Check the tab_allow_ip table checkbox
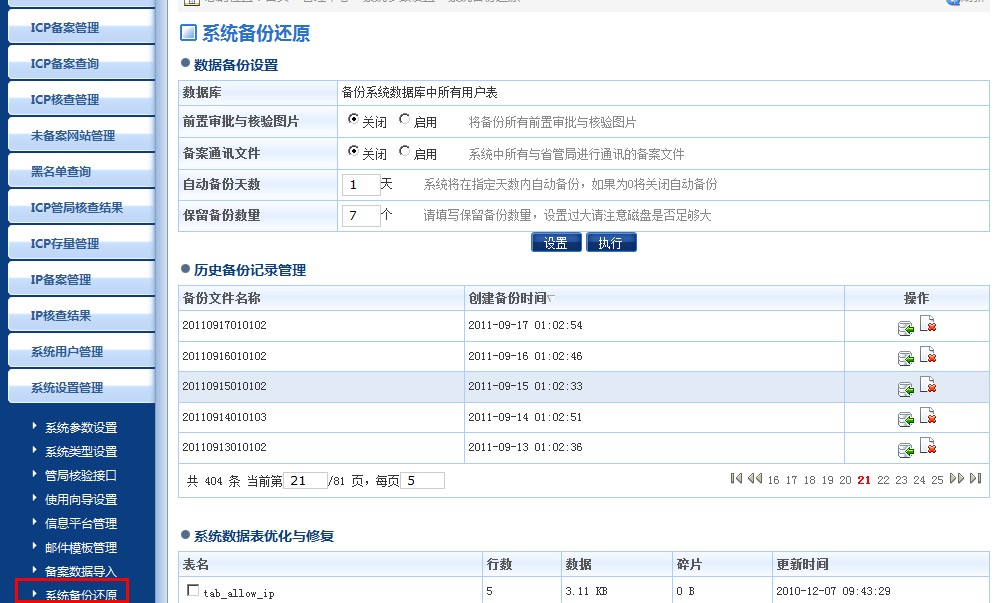 (193, 591)
